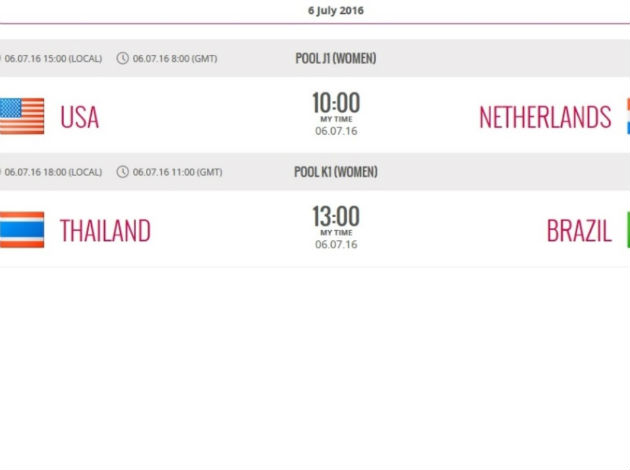Viewport: 630px width, 470px height.
Task: Click clock icon beside 8:00 GMT time
Action: coord(123,58)
